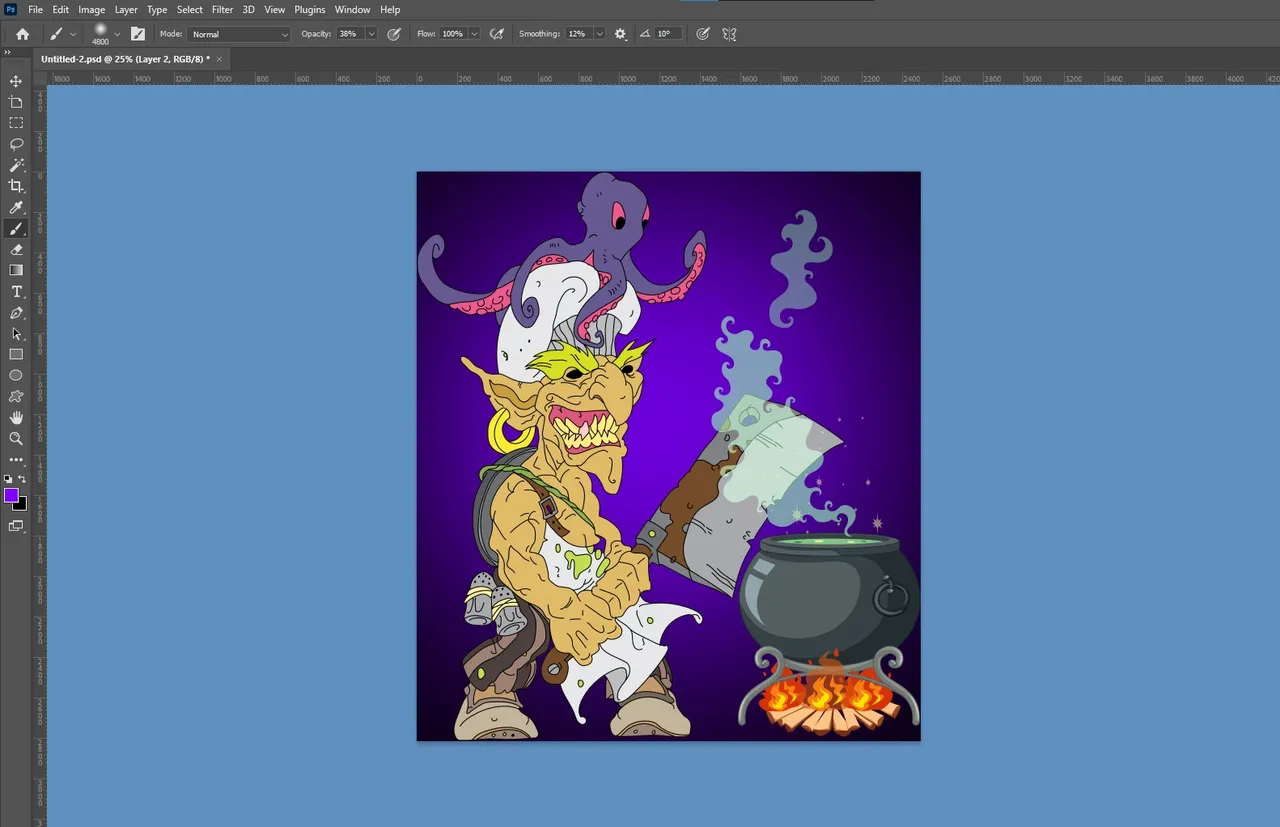This screenshot has width=1280, height=827.
Task: Select the Rectangular Marquee tool
Action: pos(16,123)
